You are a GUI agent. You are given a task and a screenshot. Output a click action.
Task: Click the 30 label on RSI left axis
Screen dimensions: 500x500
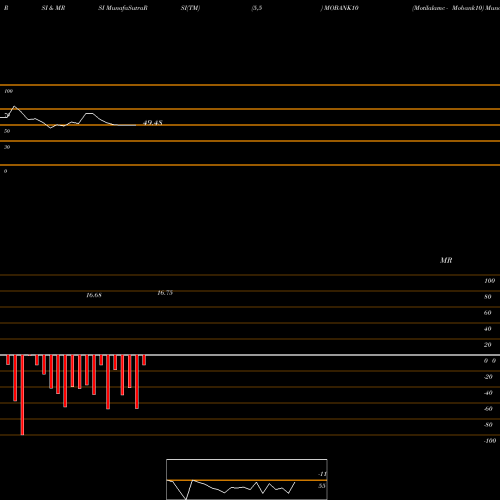(x=7, y=147)
